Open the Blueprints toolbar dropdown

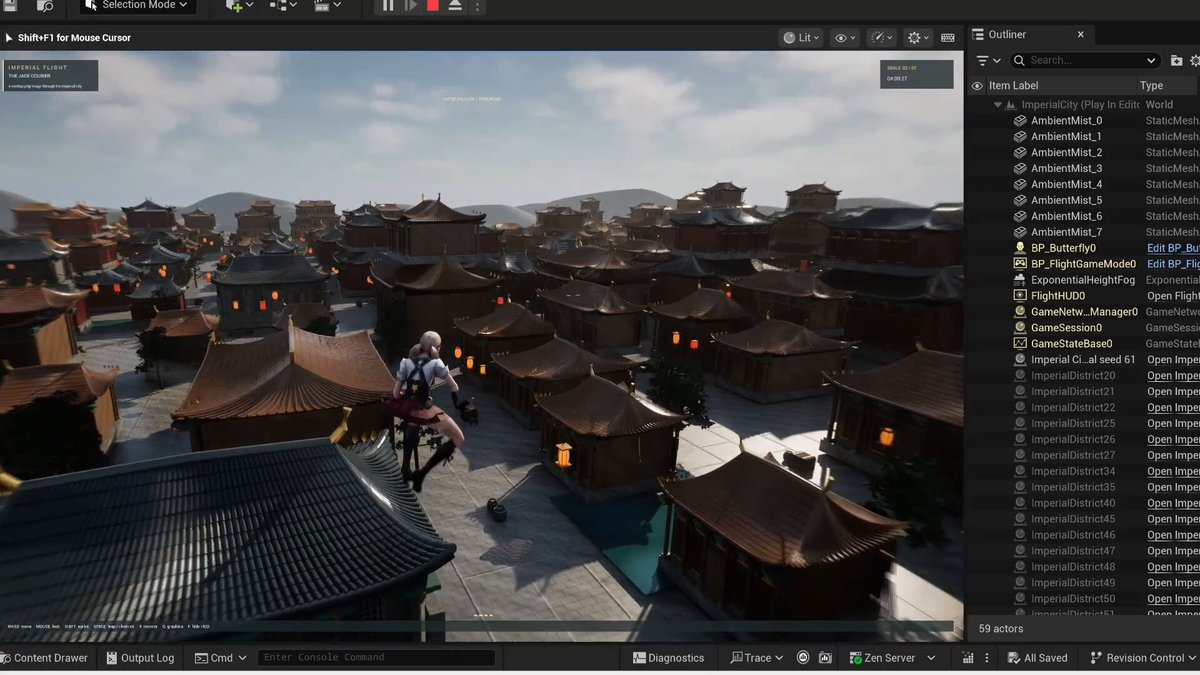click(x=283, y=6)
